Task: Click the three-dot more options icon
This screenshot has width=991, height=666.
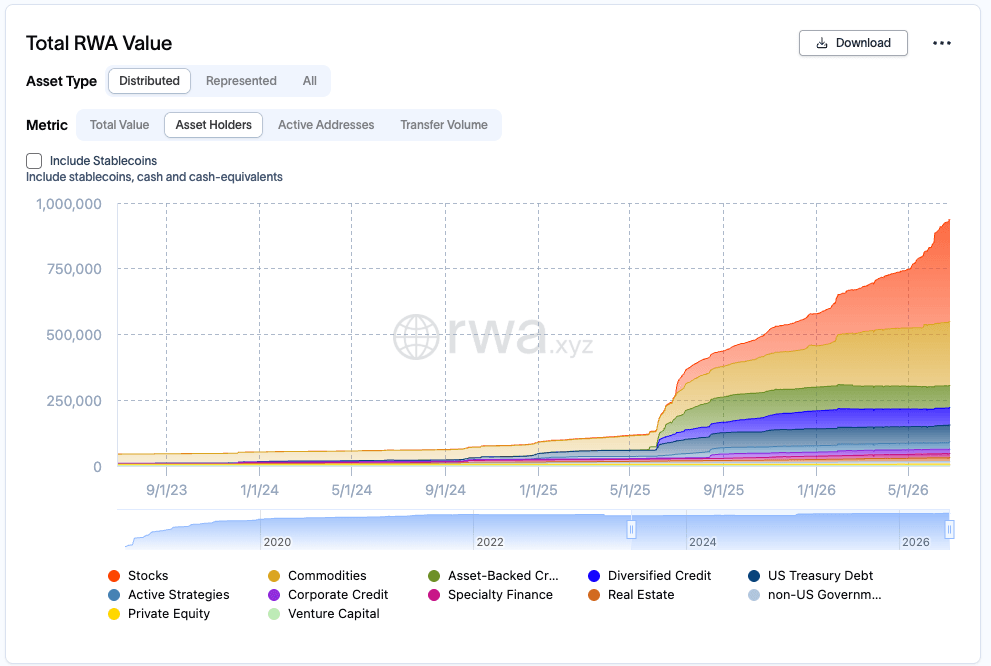Action: click(941, 43)
